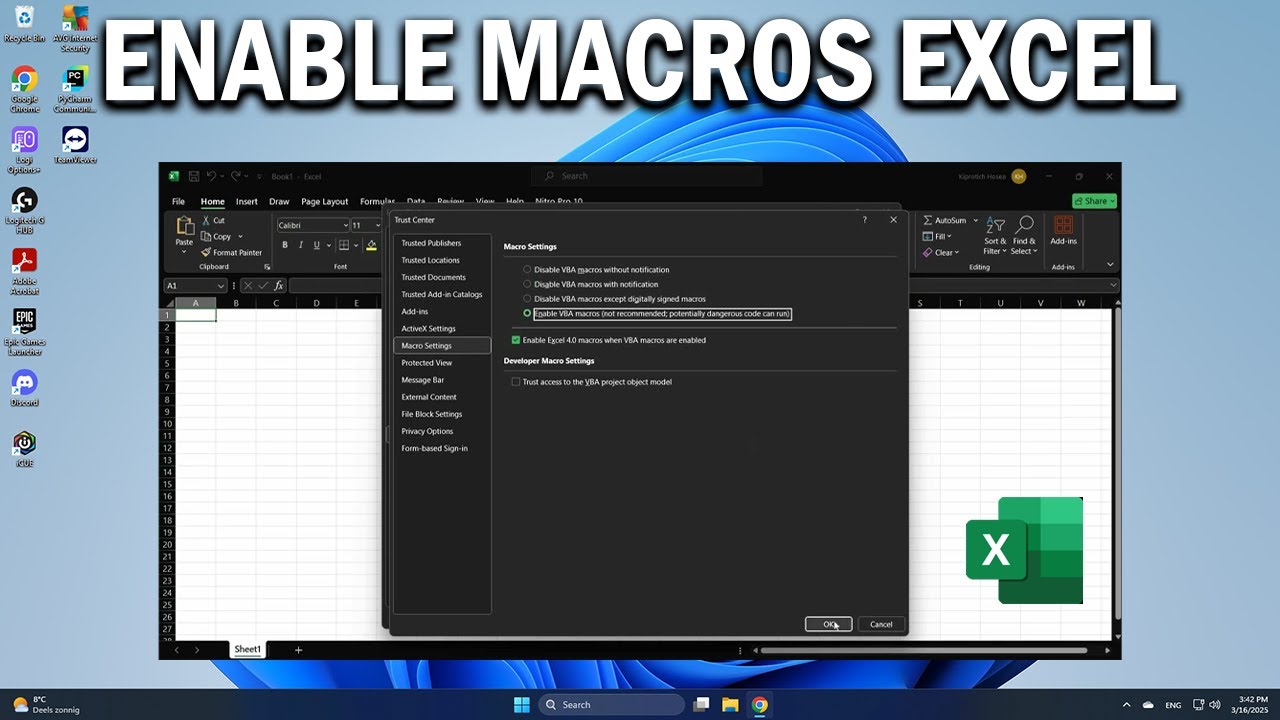
Task: Click the Sheet1 worksheet tab
Action: (x=247, y=650)
